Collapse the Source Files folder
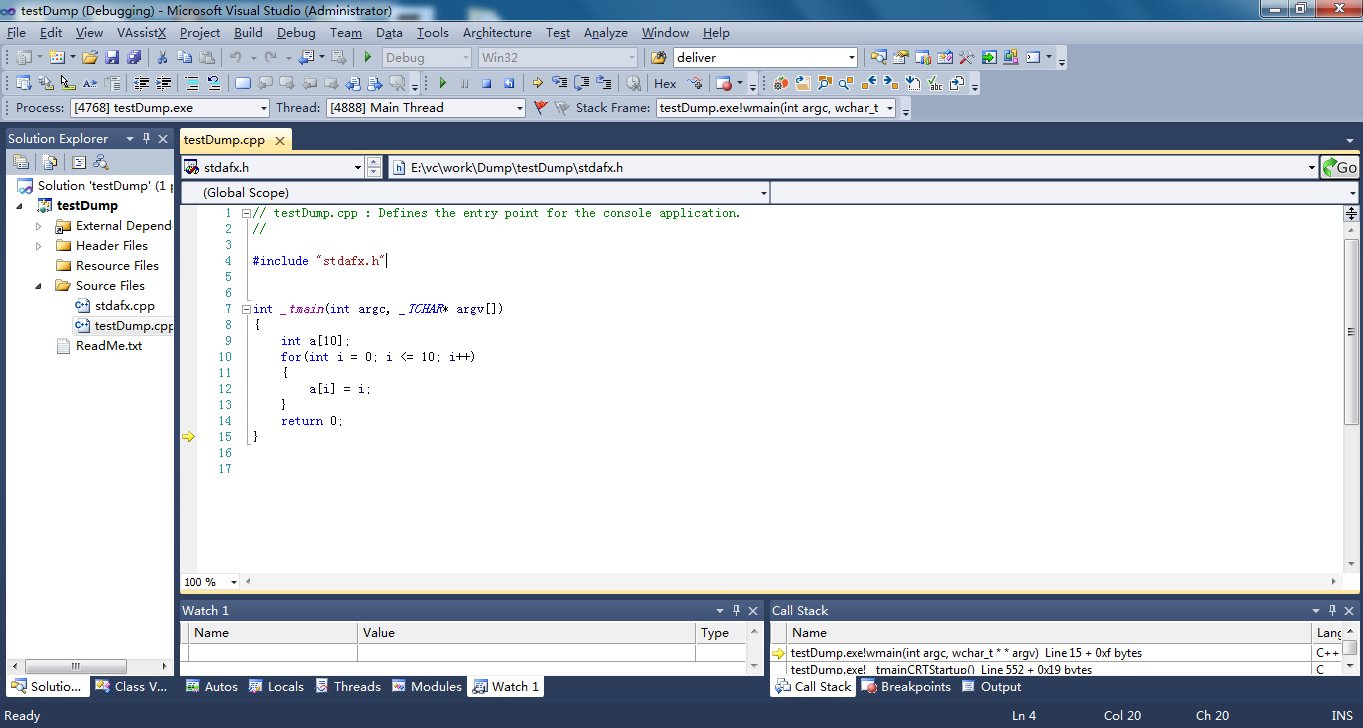 (x=39, y=286)
